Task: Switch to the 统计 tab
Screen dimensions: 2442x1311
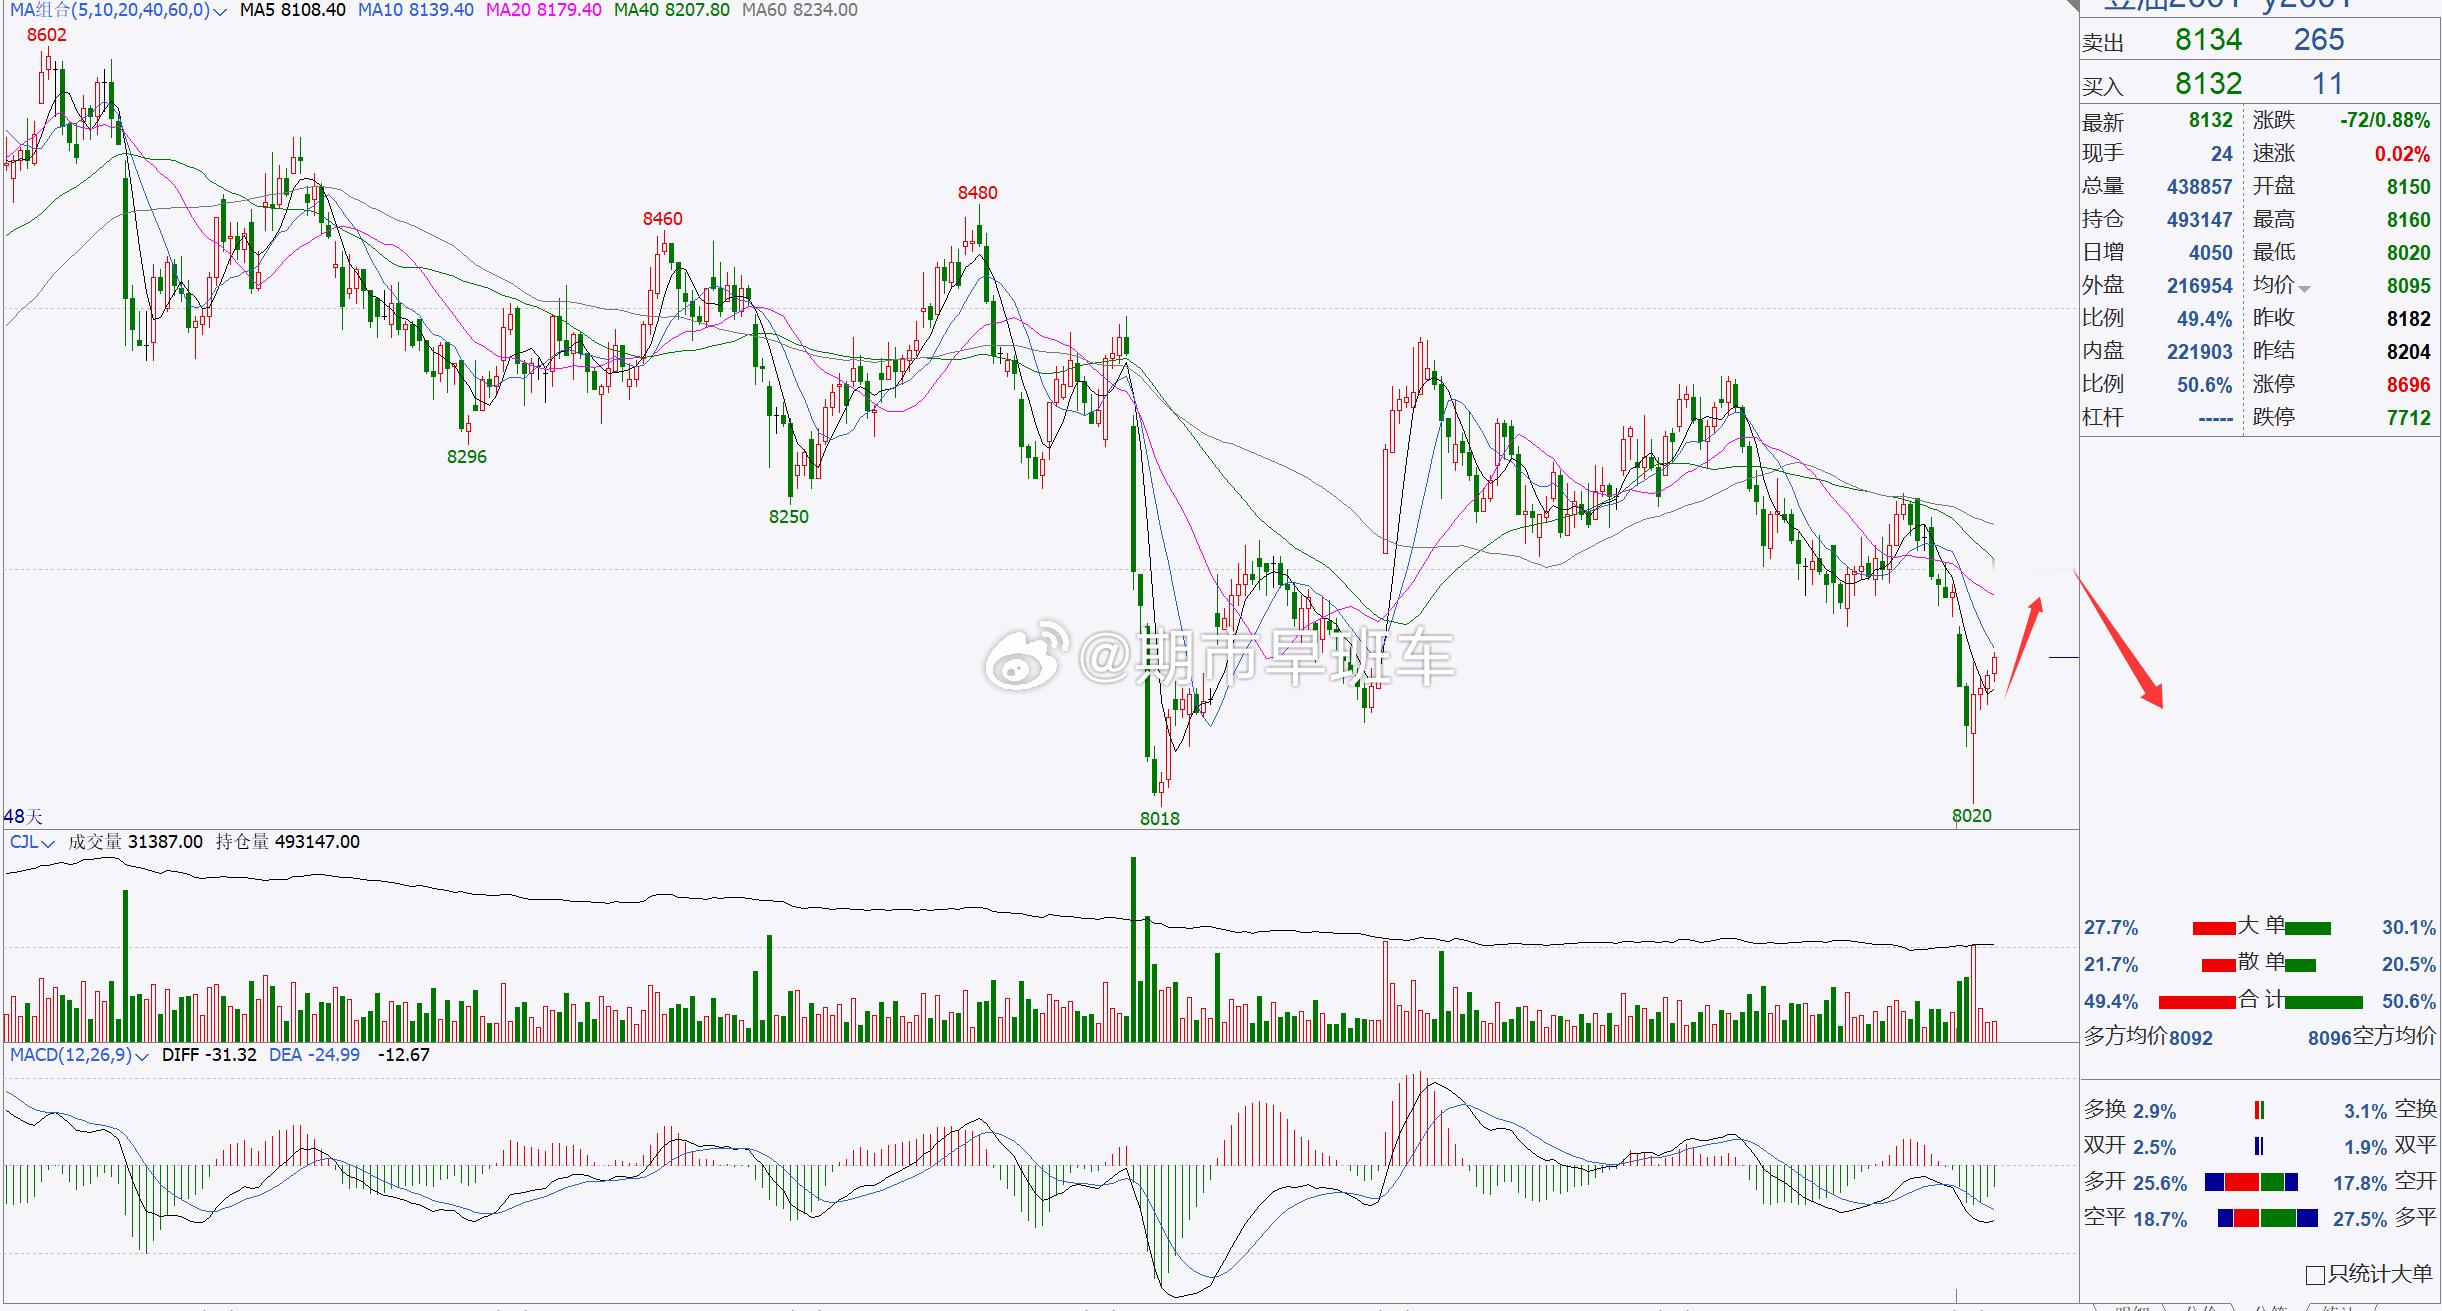Action: pyautogui.click(x=2338, y=1307)
